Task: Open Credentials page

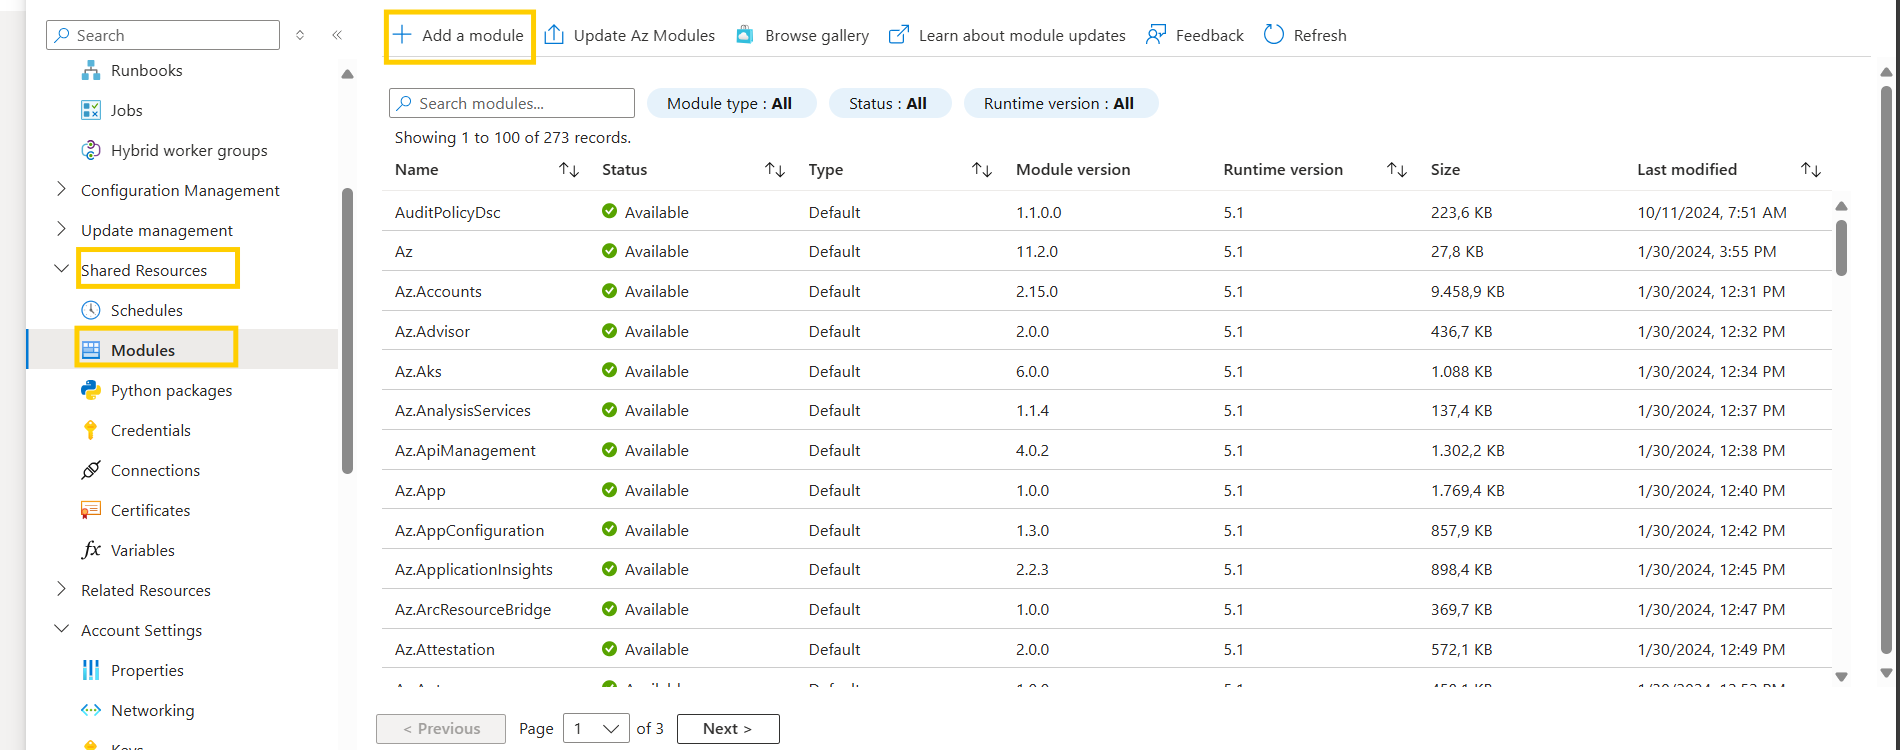Action: tap(150, 430)
